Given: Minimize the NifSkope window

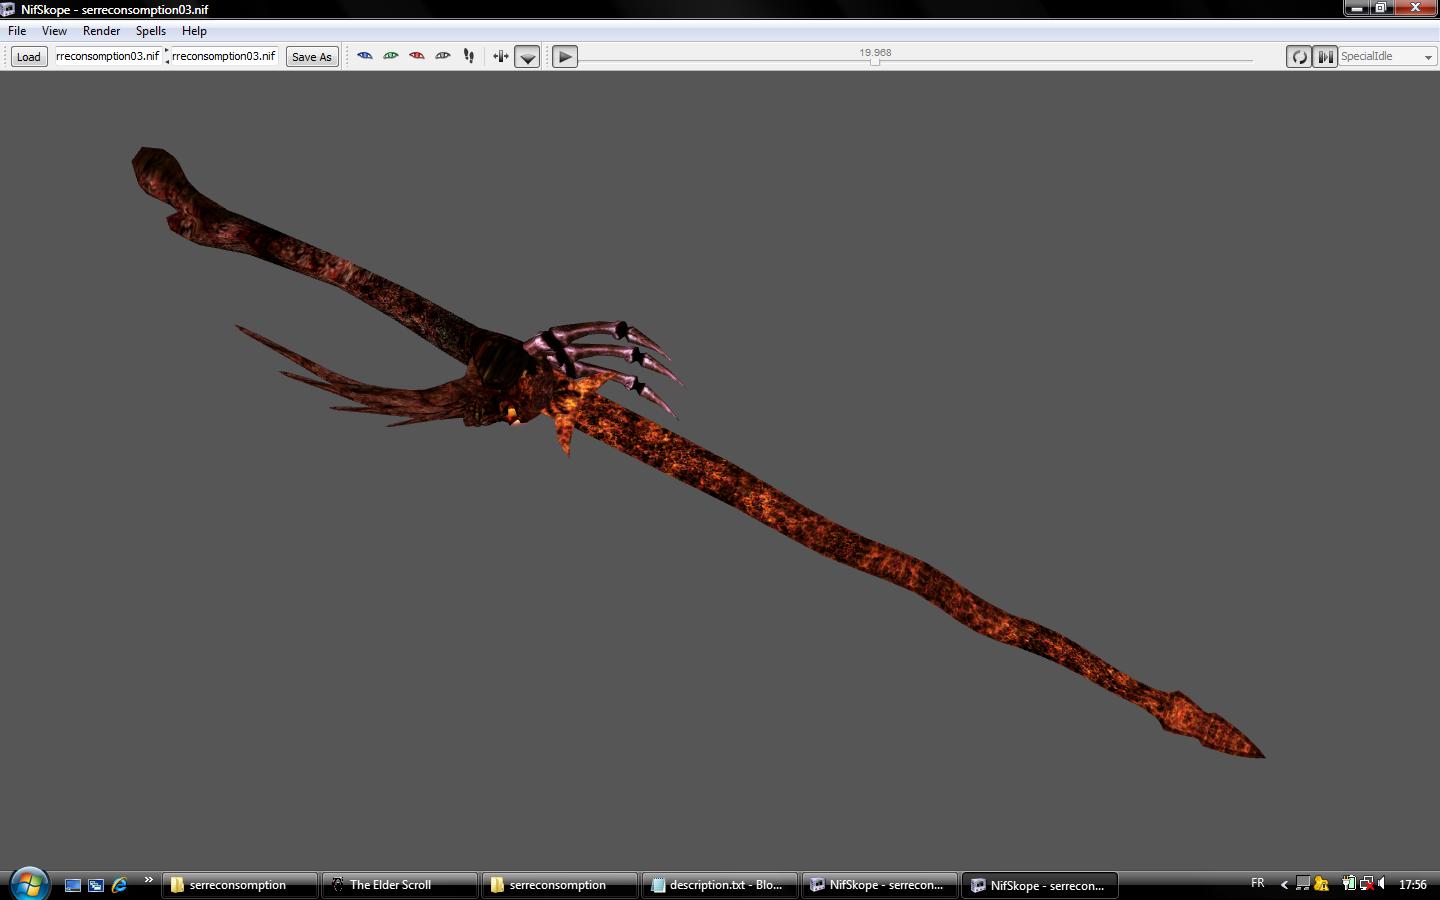Looking at the screenshot, I should coord(1356,8).
